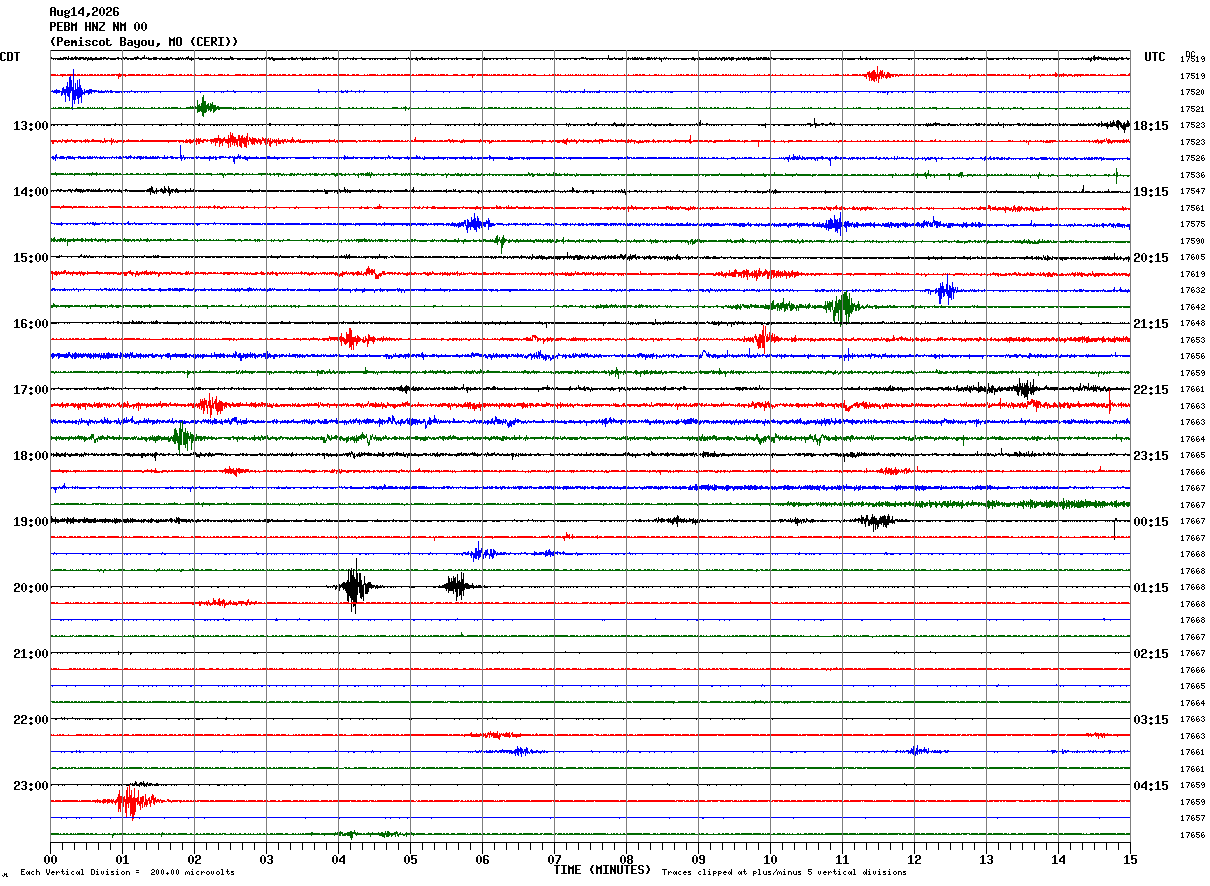1210x886 pixels.
Task: Select the 23:00 CDT hour label
Action: pyautogui.click(x=31, y=786)
